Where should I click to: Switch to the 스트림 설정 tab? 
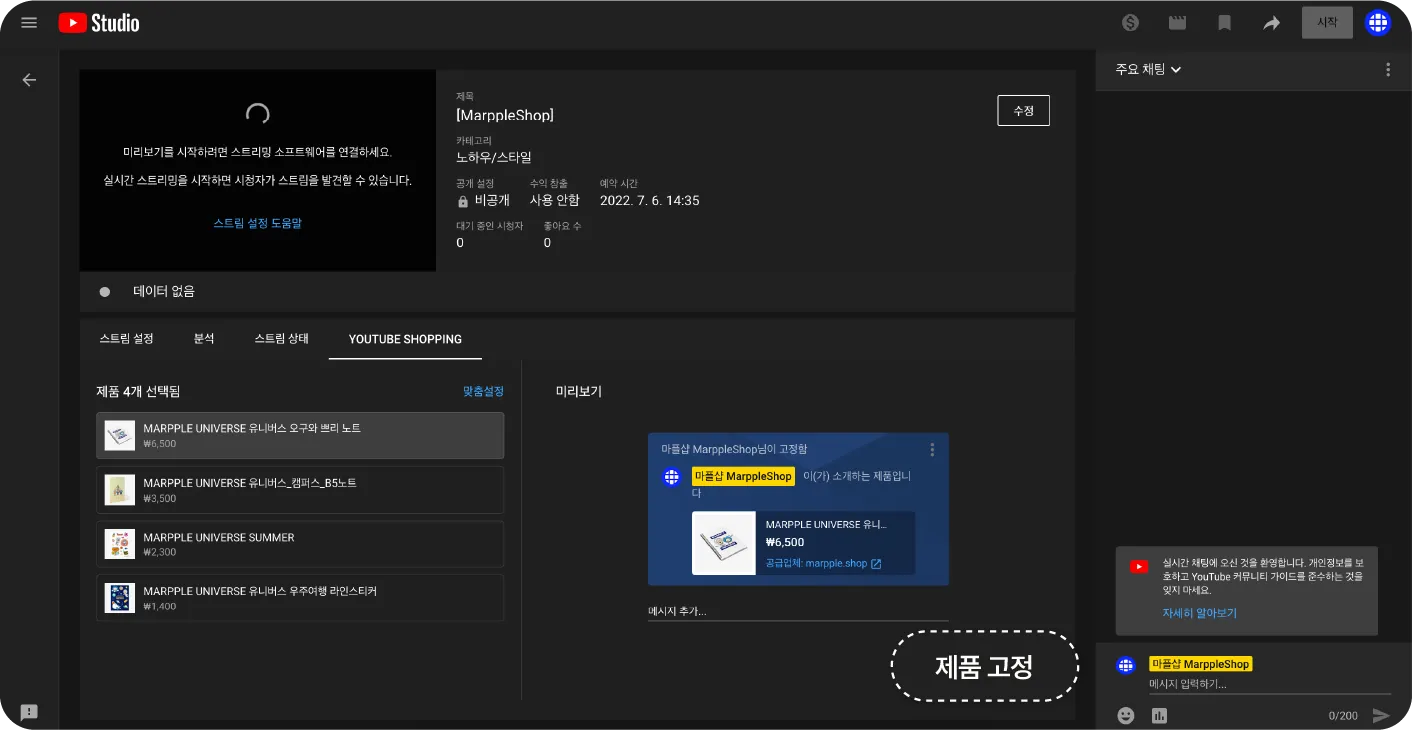(127, 339)
